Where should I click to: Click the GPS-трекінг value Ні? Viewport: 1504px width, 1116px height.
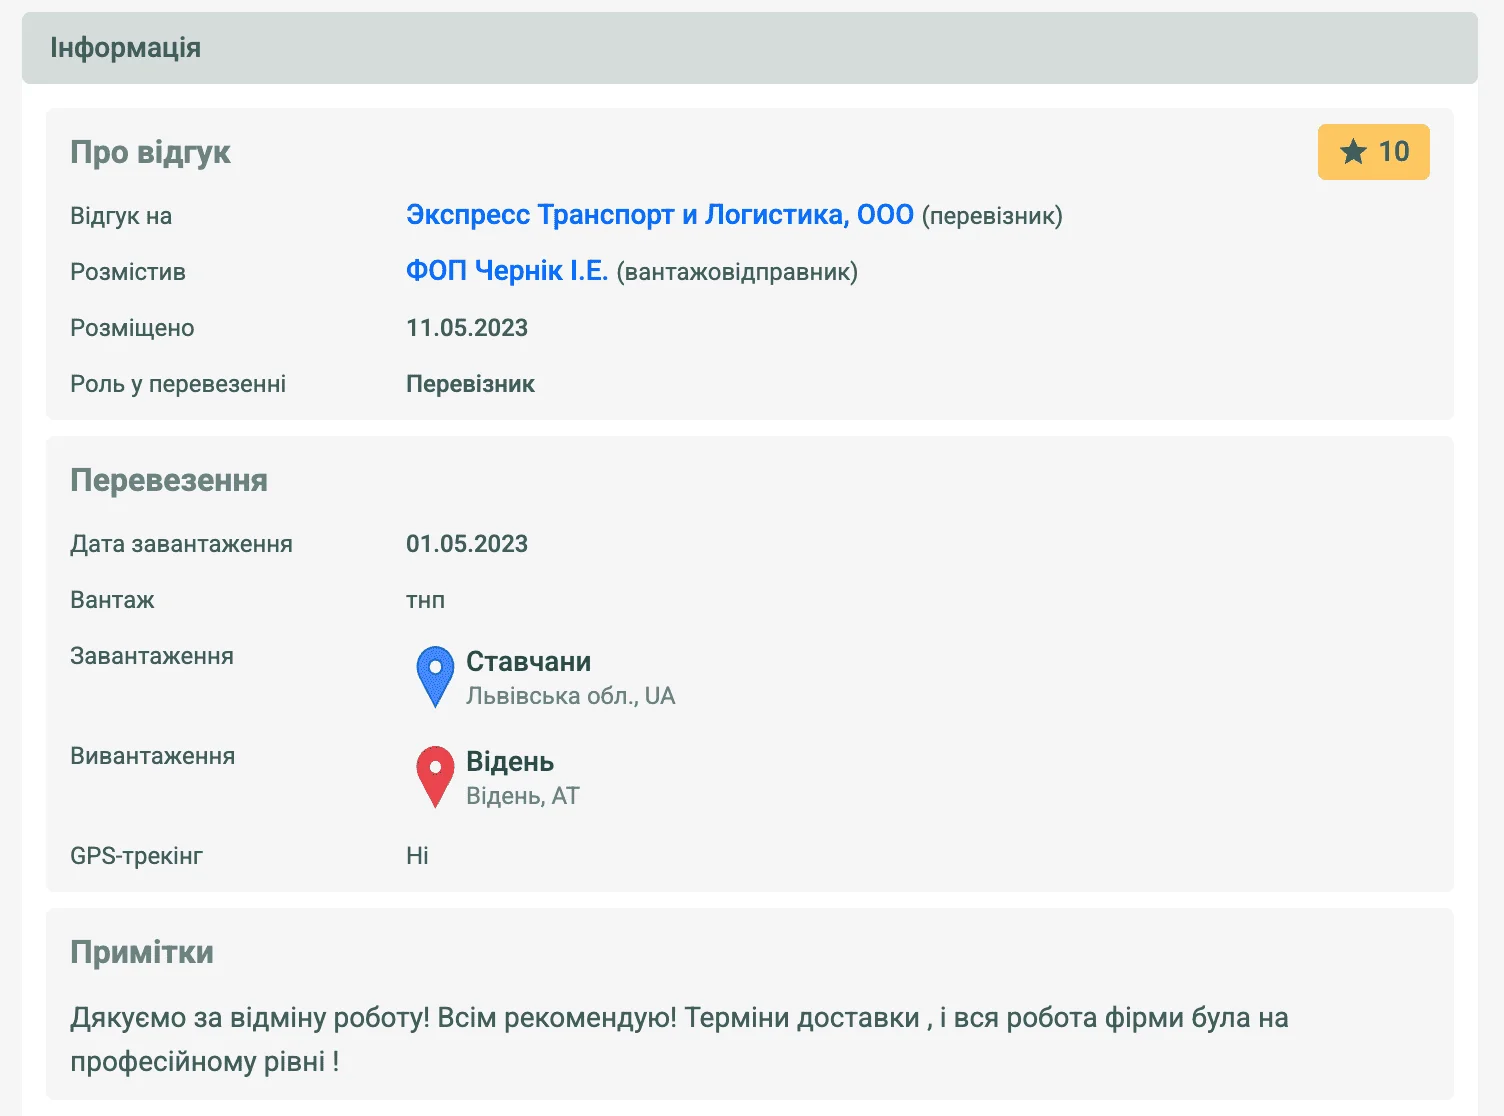coord(417,856)
